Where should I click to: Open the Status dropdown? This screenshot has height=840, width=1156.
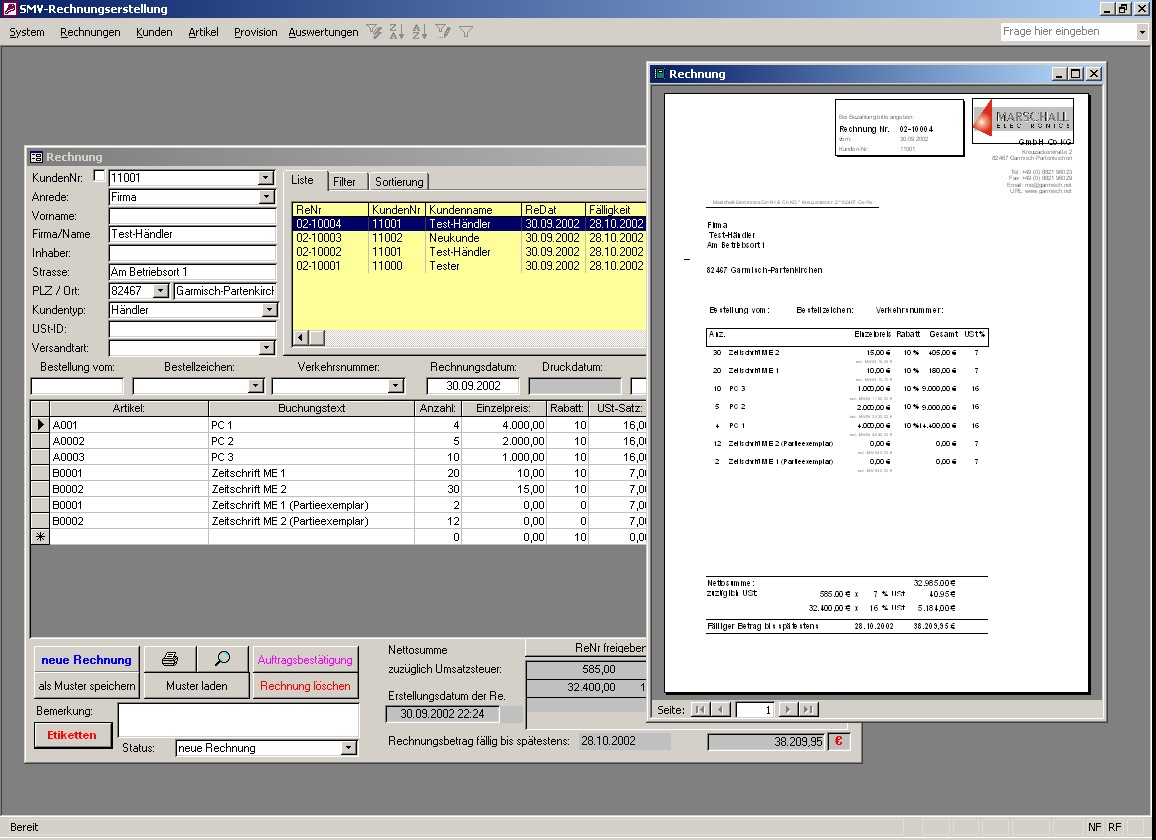coord(349,749)
